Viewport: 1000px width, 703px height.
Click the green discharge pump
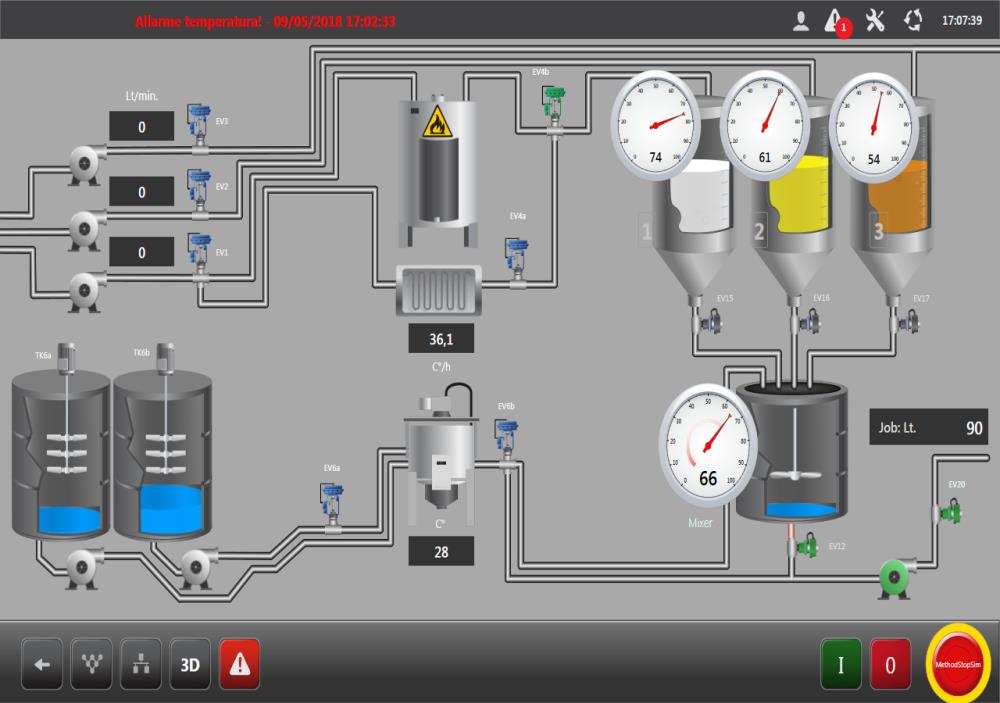pos(896,577)
